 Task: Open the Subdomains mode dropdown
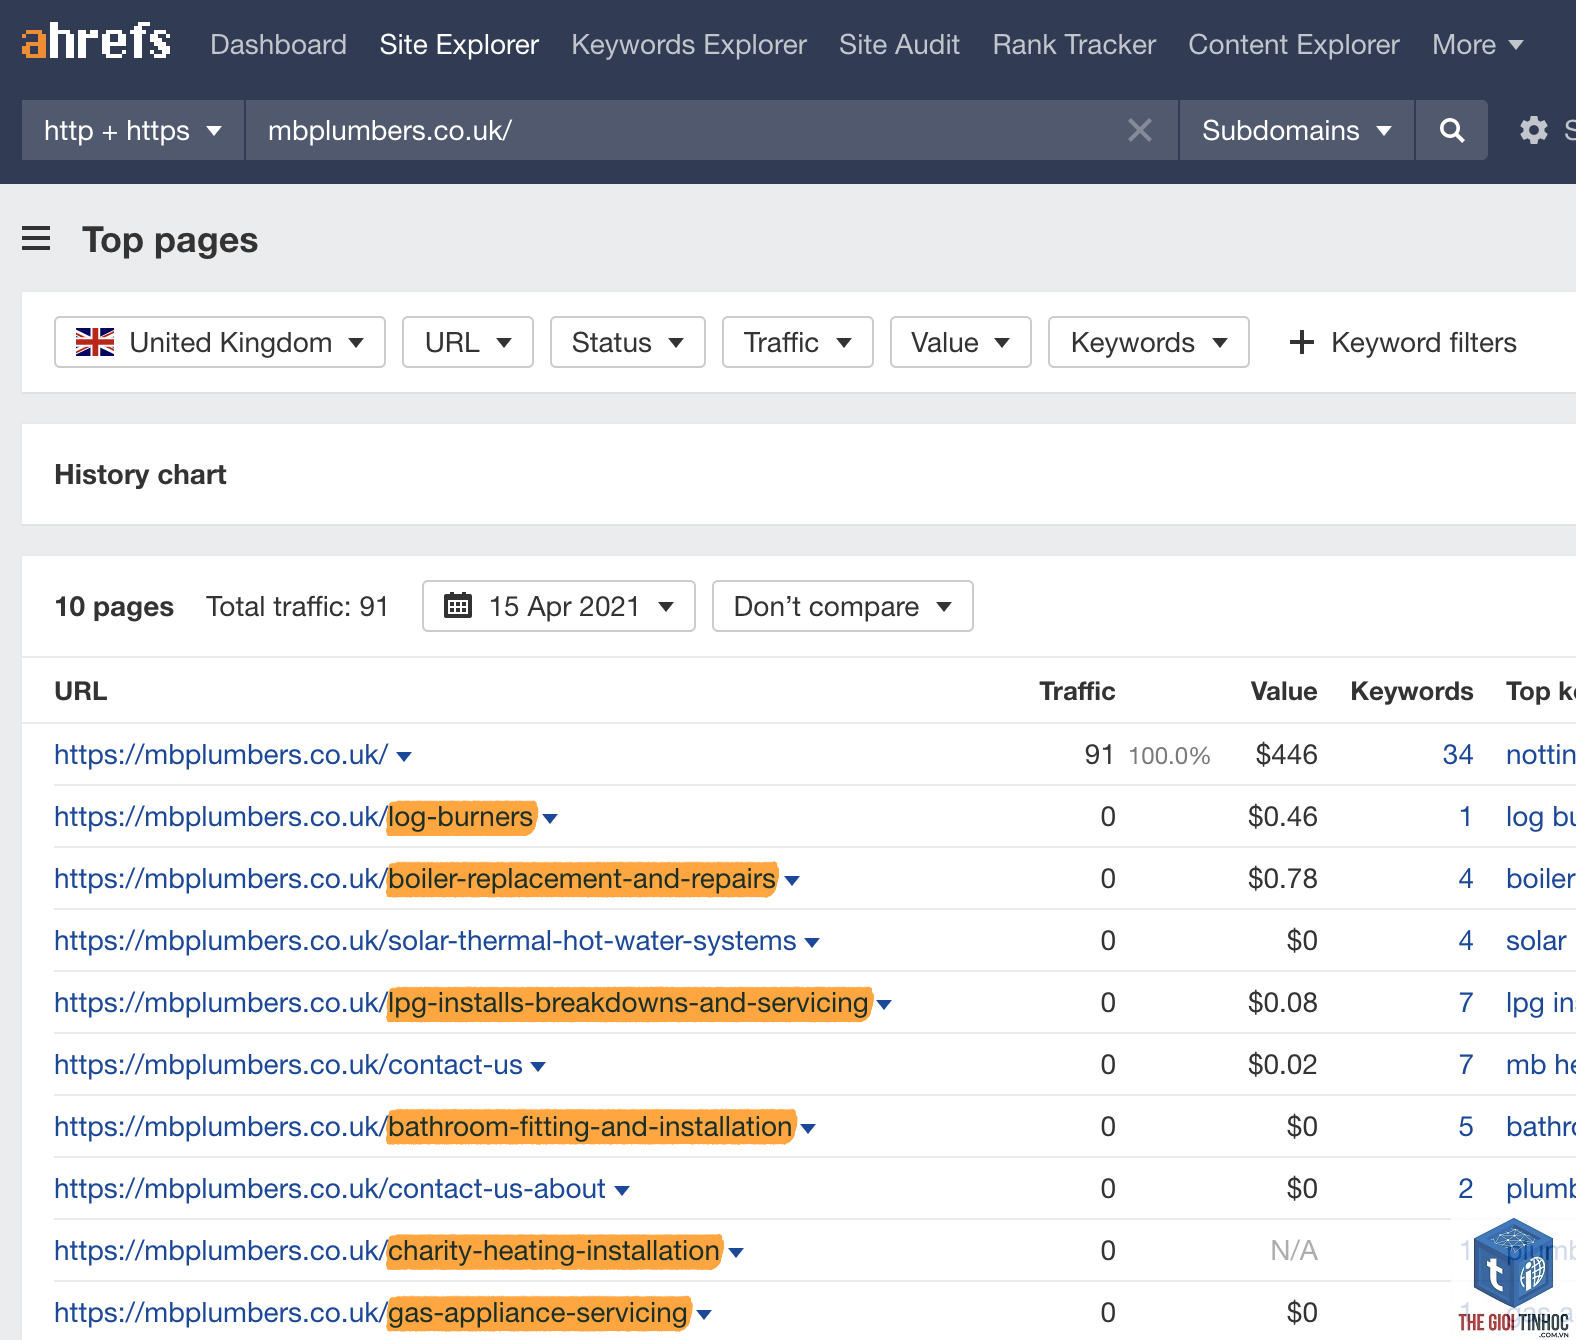tap(1296, 130)
